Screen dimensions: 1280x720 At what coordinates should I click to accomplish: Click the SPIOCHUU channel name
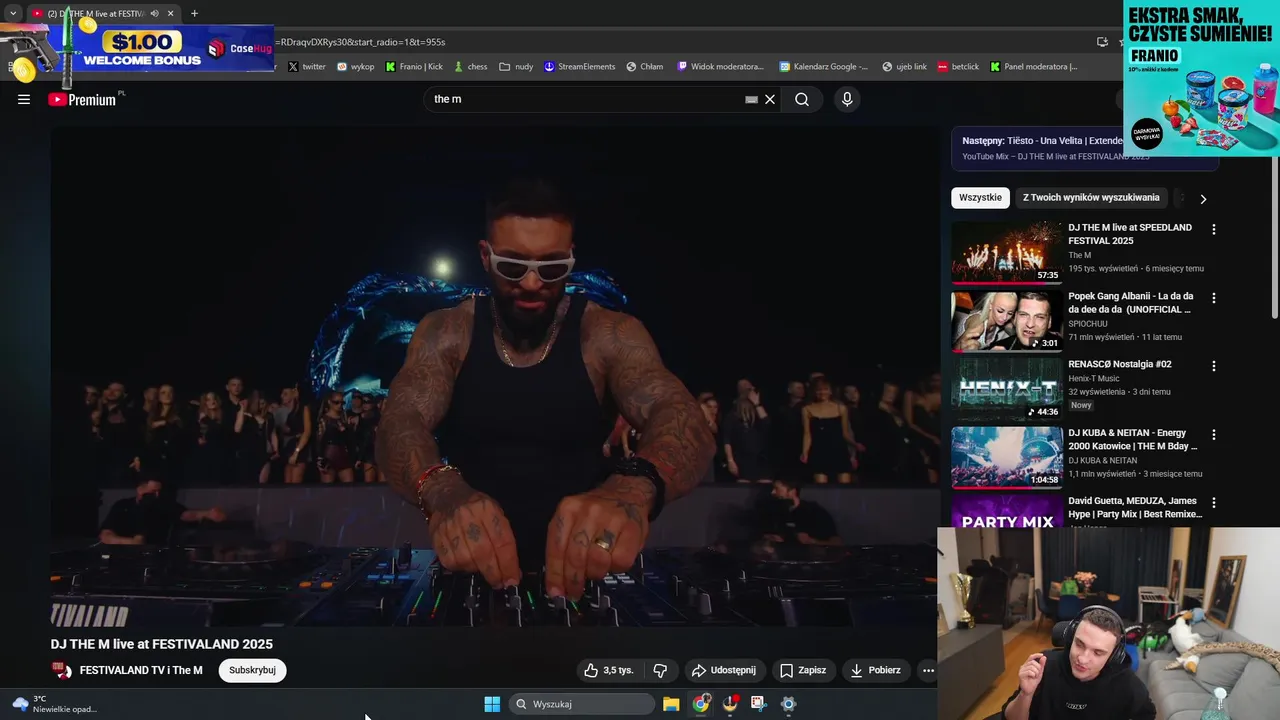coord(1087,324)
